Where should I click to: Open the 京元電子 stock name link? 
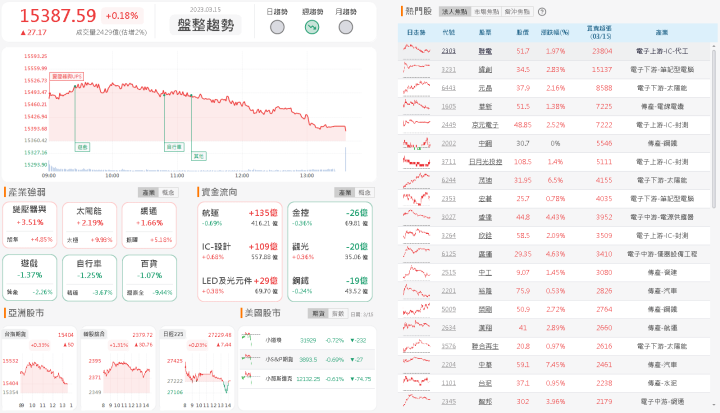point(485,125)
